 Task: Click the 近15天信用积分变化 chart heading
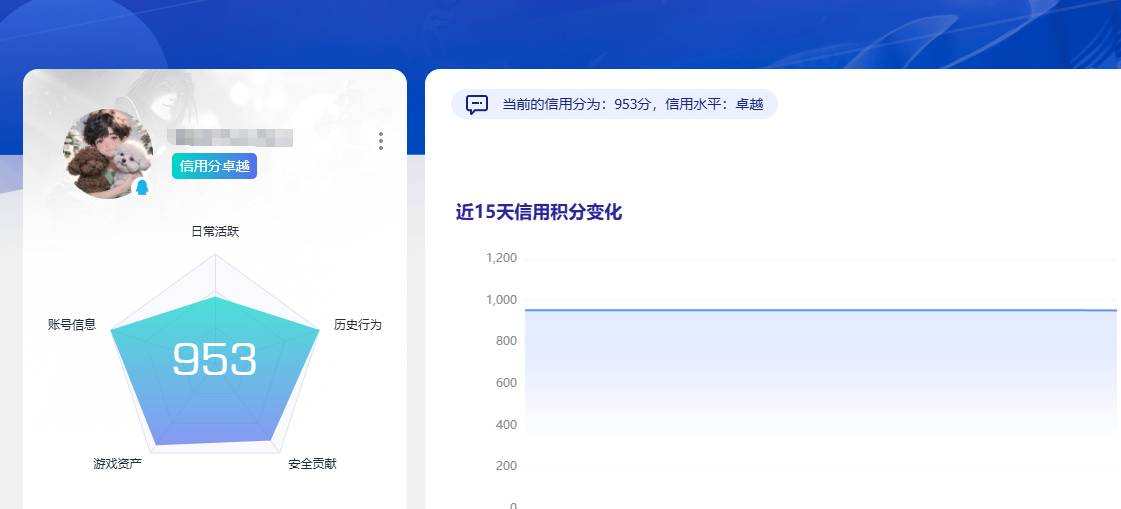pos(539,212)
